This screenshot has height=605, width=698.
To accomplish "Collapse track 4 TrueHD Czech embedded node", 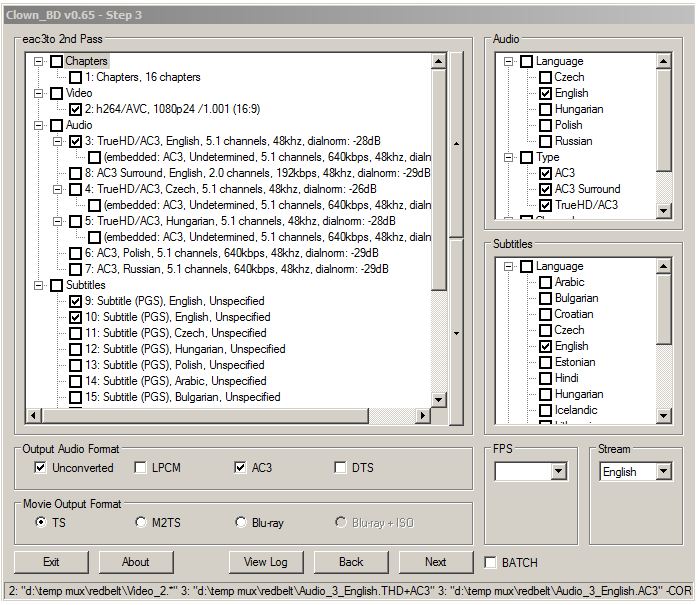I will pos(57,190).
